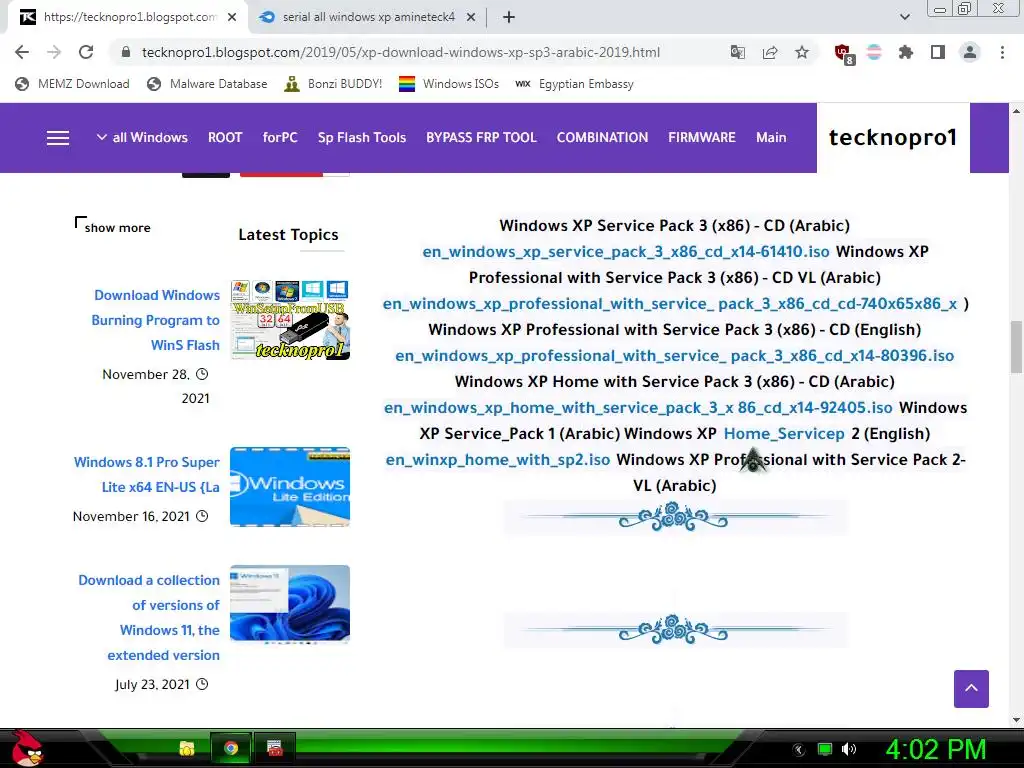Viewport: 1024px width, 768px height.
Task: Close the serial all windows xp tab
Action: [x=471, y=18]
